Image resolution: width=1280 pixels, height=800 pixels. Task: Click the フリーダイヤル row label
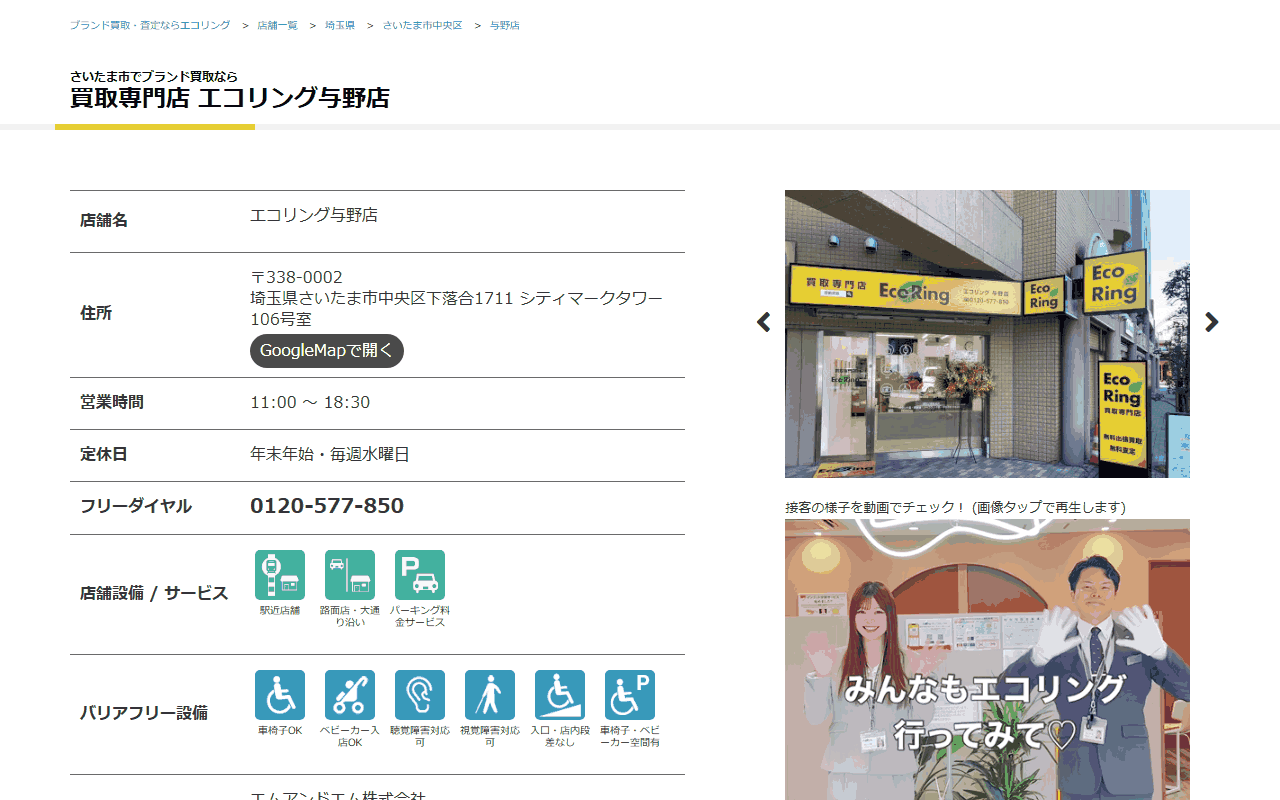136,506
